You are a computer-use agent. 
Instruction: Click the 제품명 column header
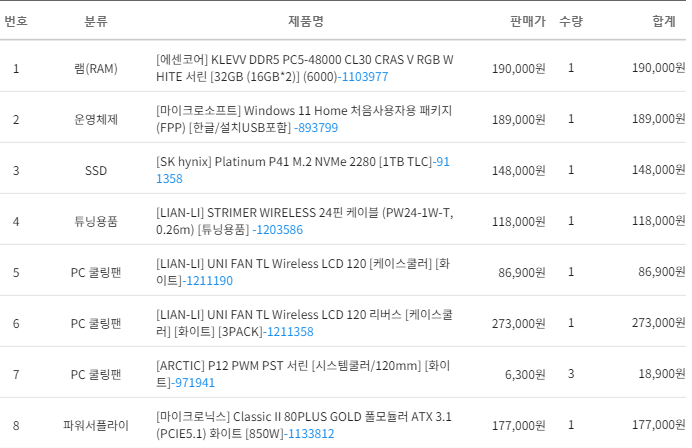point(305,21)
